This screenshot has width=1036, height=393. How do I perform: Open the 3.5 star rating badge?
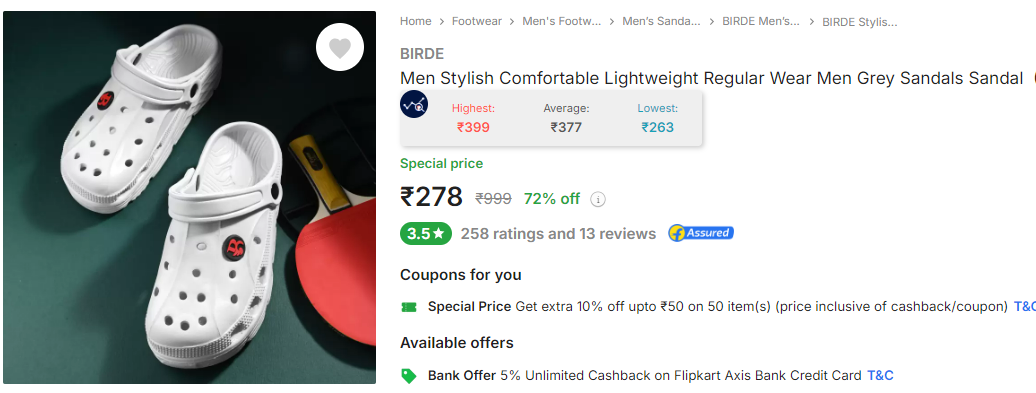pyautogui.click(x=426, y=234)
